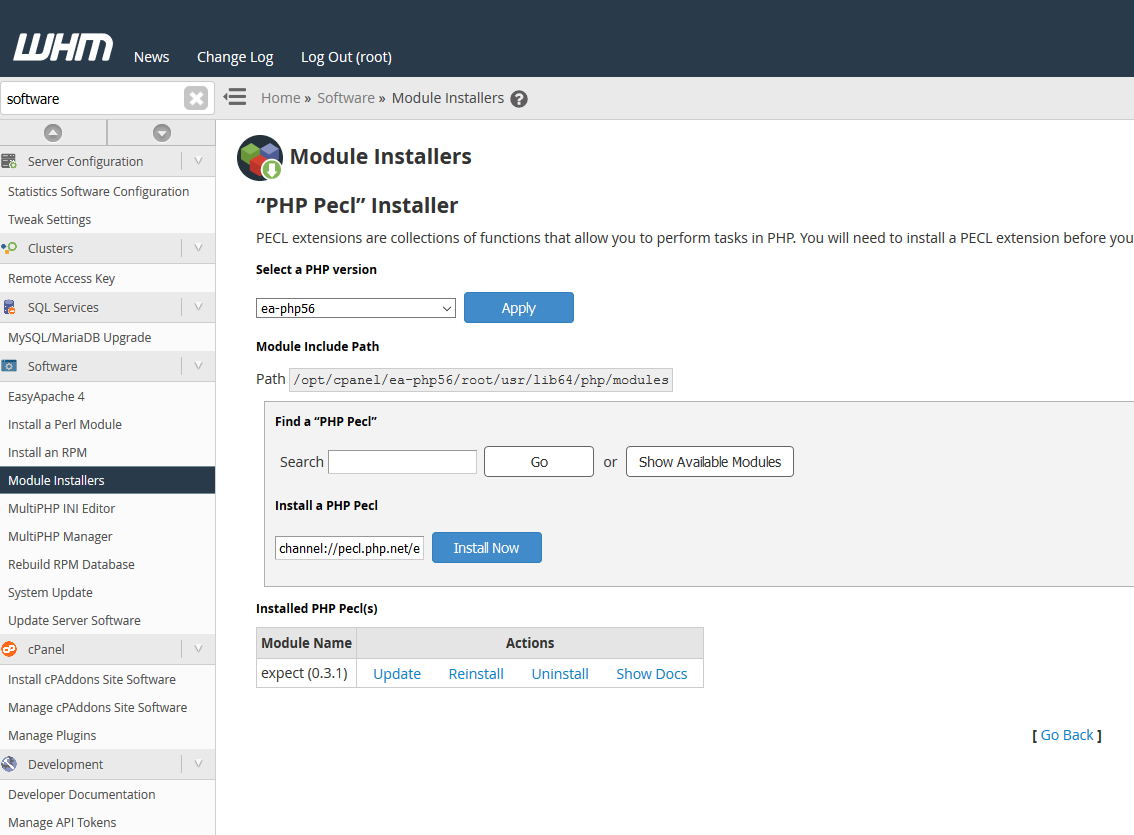Viewport: 1134px width, 835px height.
Task: Open MultiPHP Manager
Action: click(x=60, y=536)
